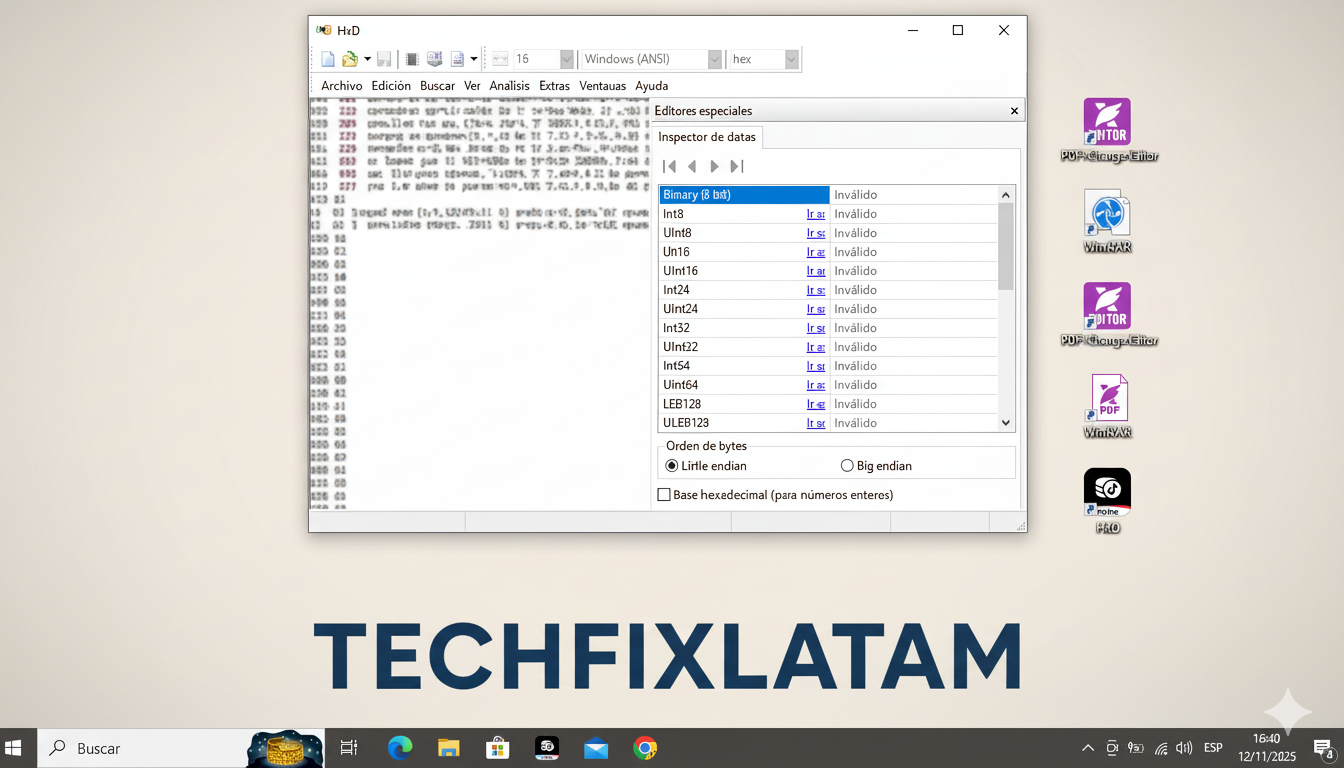Screen dimensions: 1344x768
Task: Click the Open file folder icon
Action: click(350, 60)
